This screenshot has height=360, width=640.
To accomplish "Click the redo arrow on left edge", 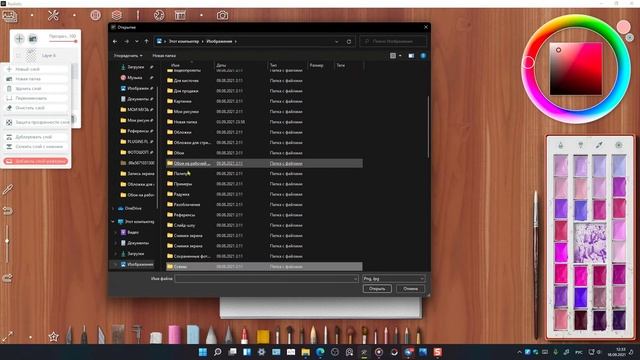I will 7,278.
